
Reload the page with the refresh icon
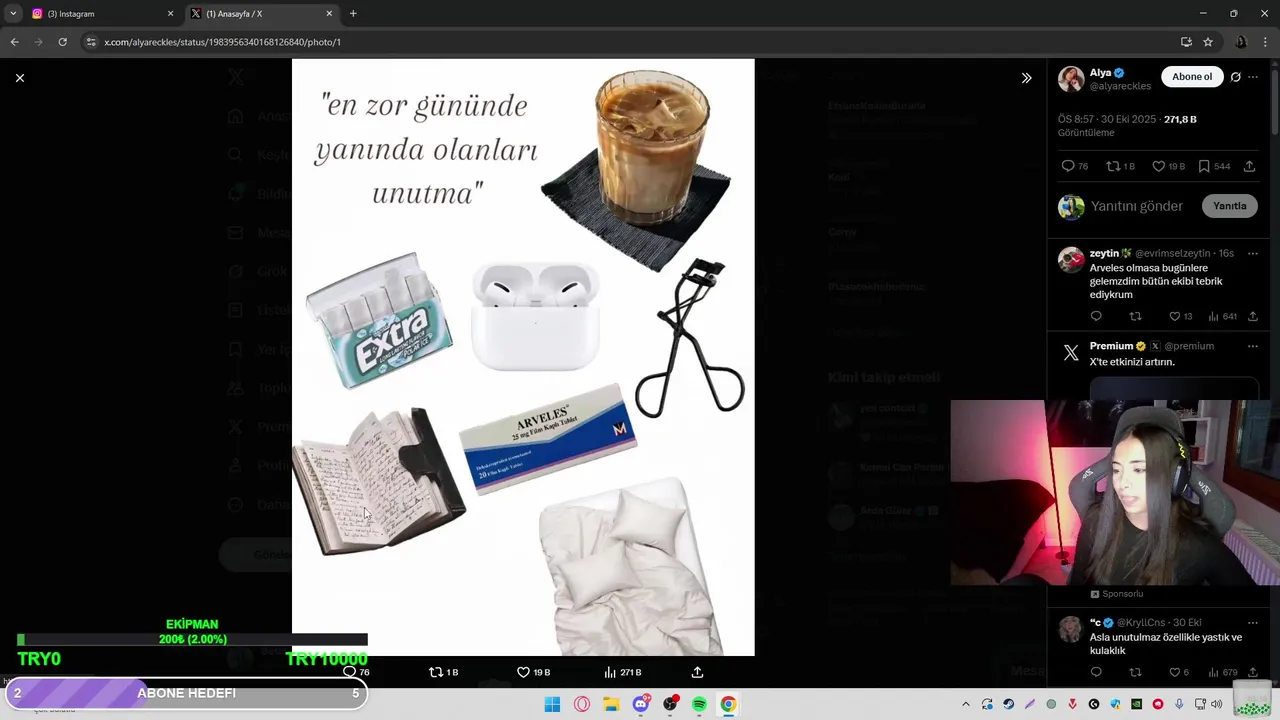(x=62, y=42)
